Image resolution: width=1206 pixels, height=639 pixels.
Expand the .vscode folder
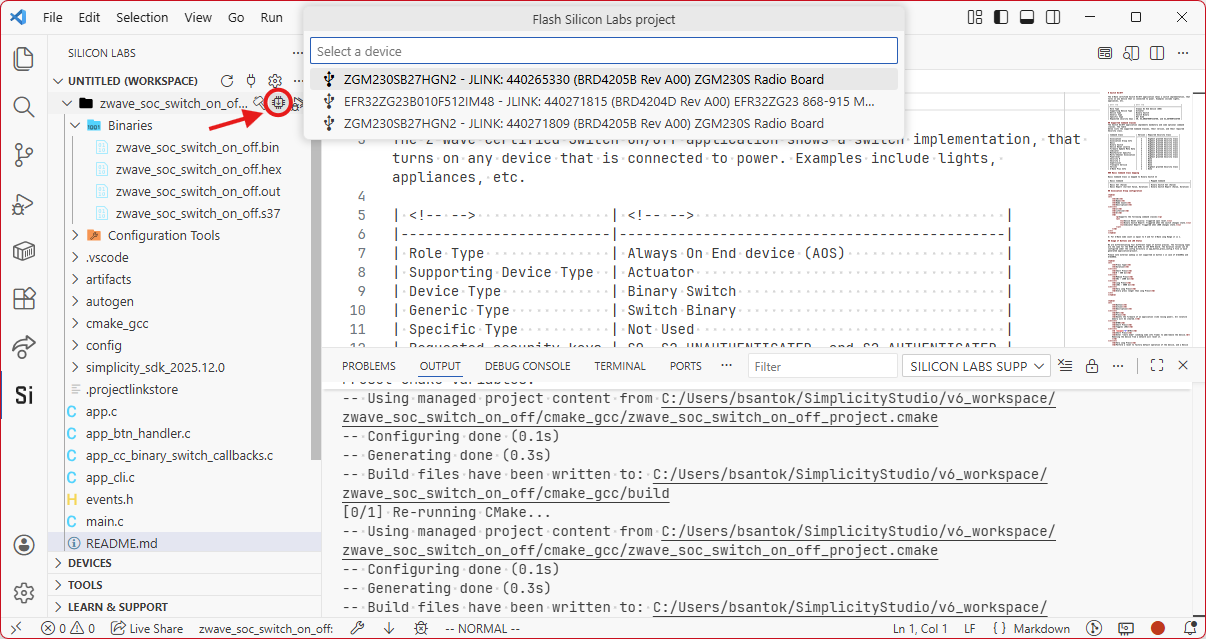point(76,257)
